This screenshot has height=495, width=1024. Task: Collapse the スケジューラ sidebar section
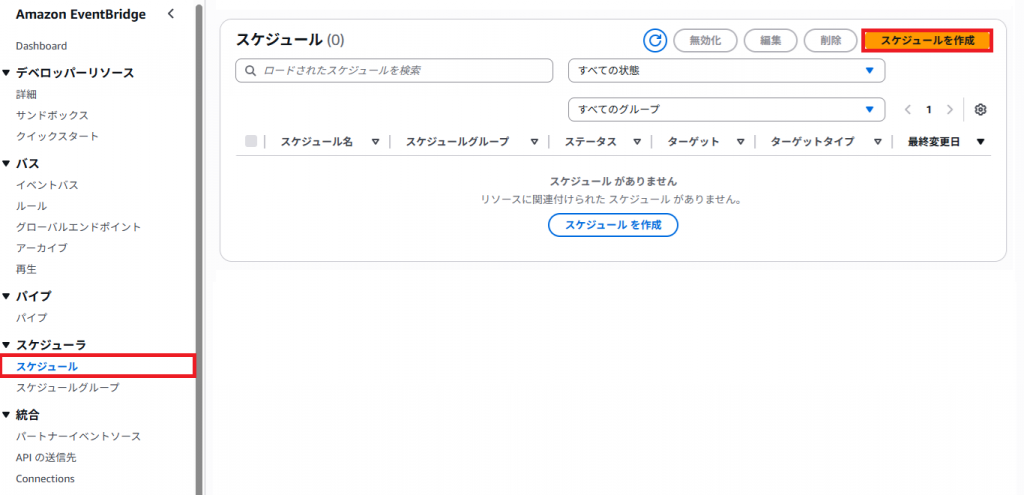pos(7,345)
